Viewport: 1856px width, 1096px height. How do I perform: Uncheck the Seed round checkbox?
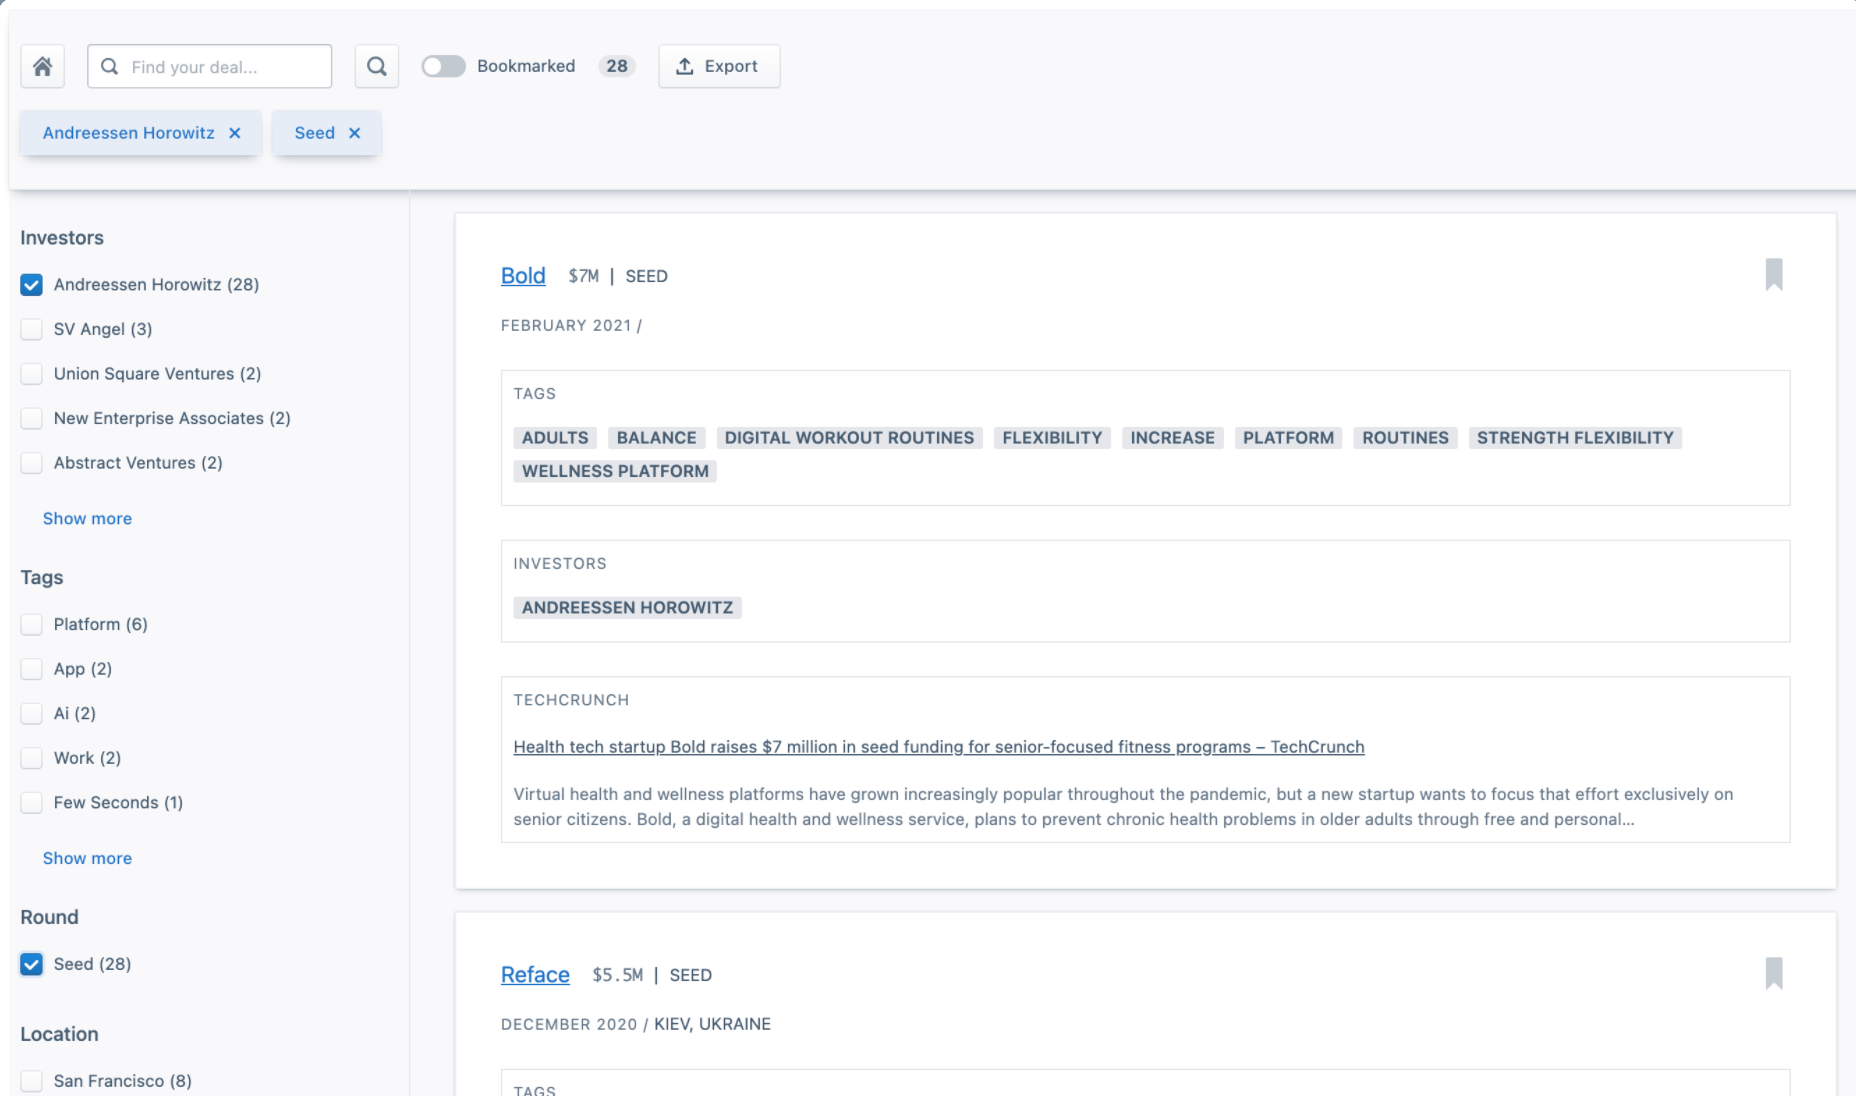tap(32, 964)
